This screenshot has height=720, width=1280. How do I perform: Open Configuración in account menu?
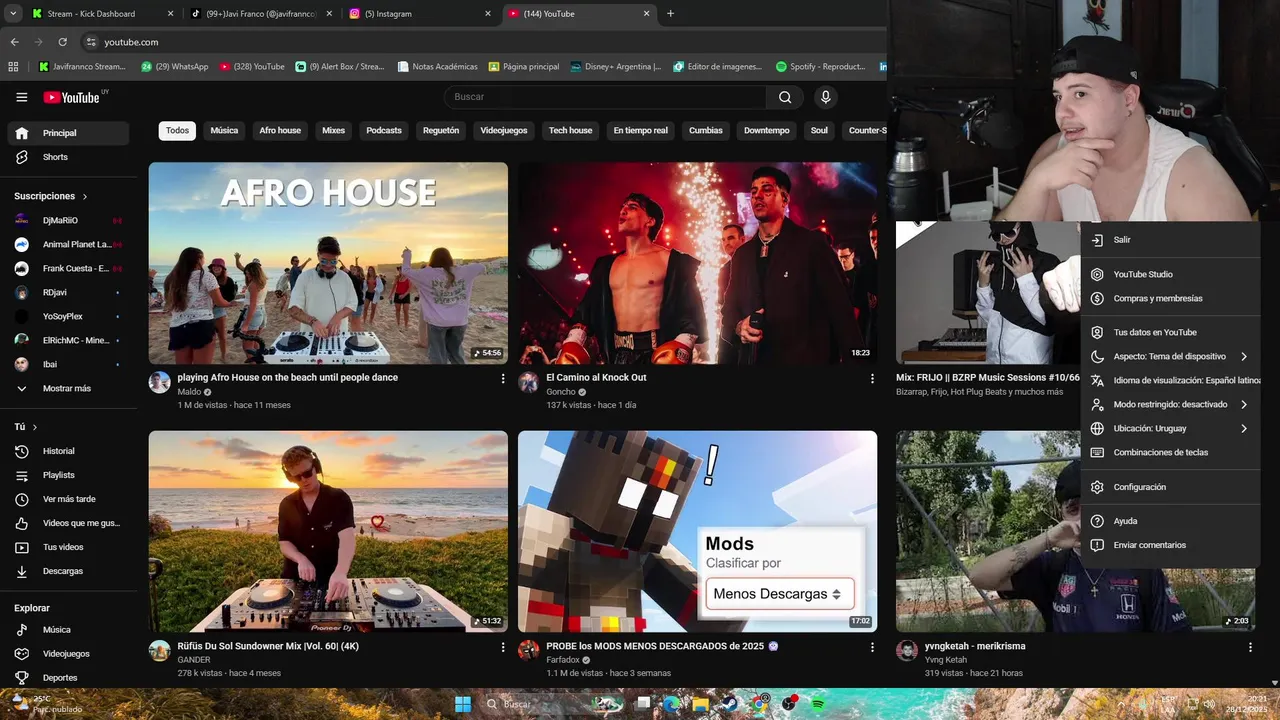[x=1171, y=487]
